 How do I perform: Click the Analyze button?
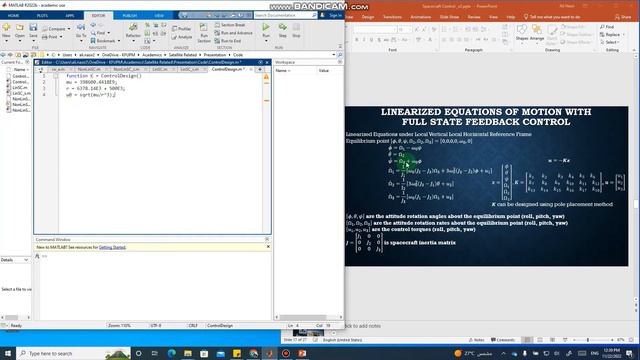click(x=182, y=37)
